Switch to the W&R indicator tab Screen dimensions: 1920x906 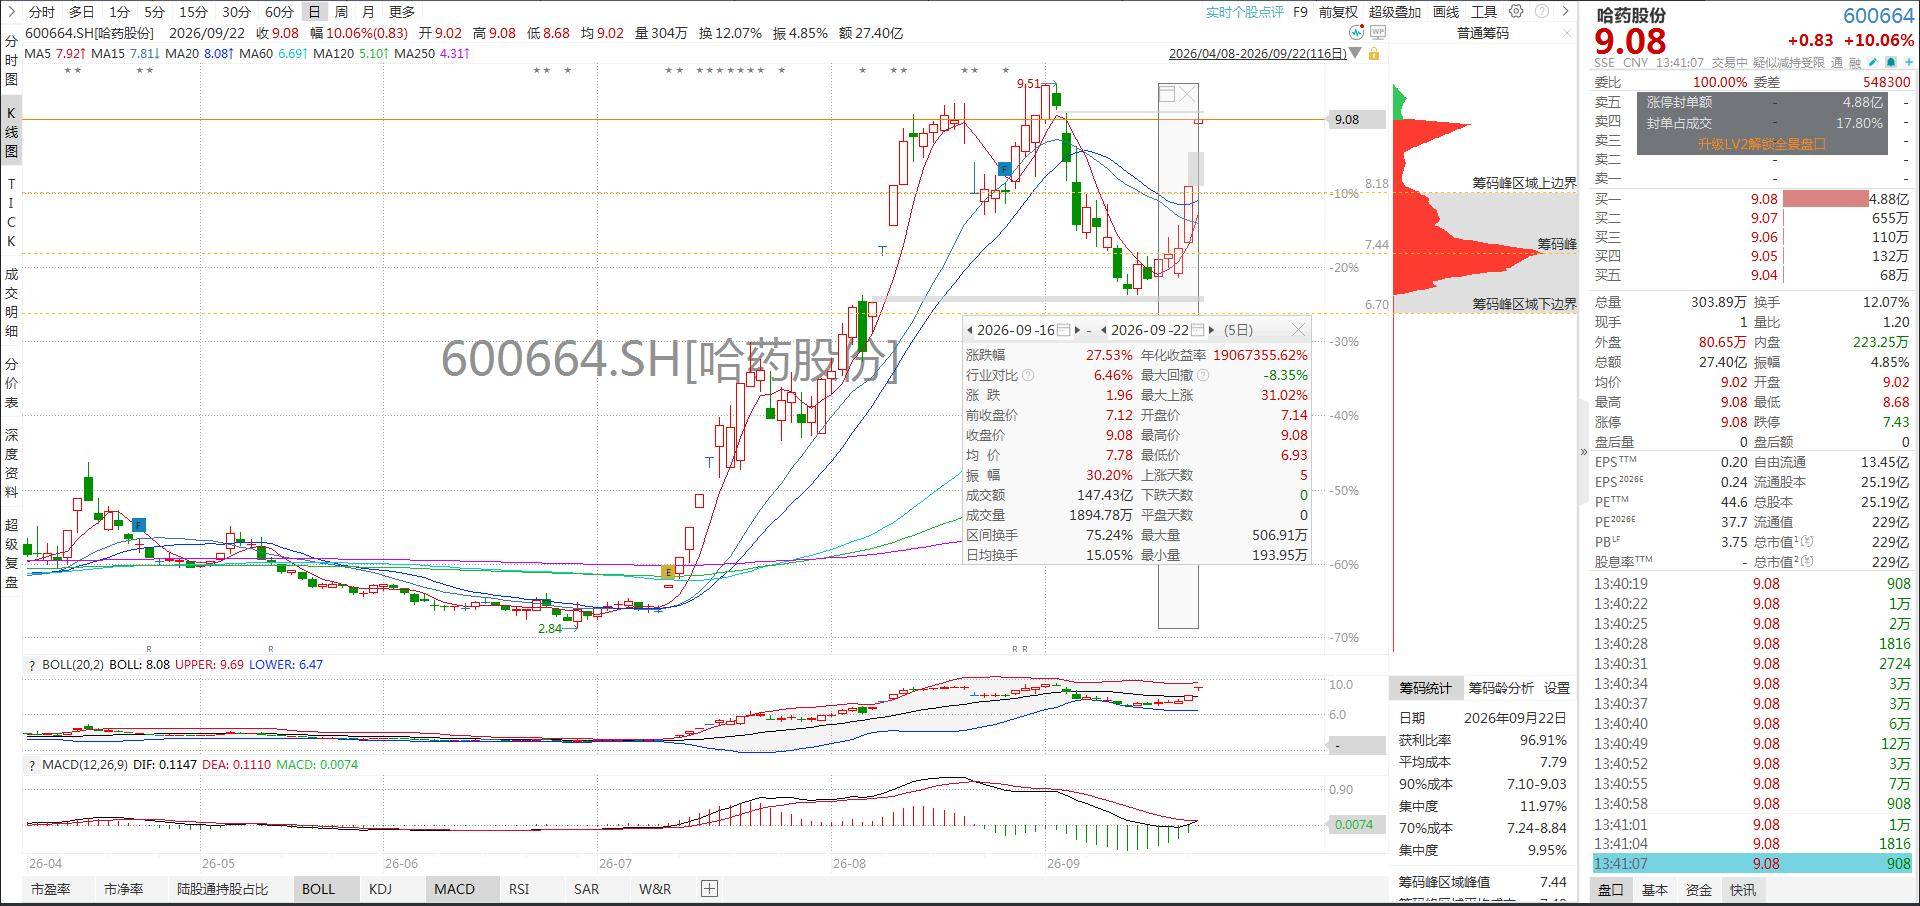coord(655,889)
